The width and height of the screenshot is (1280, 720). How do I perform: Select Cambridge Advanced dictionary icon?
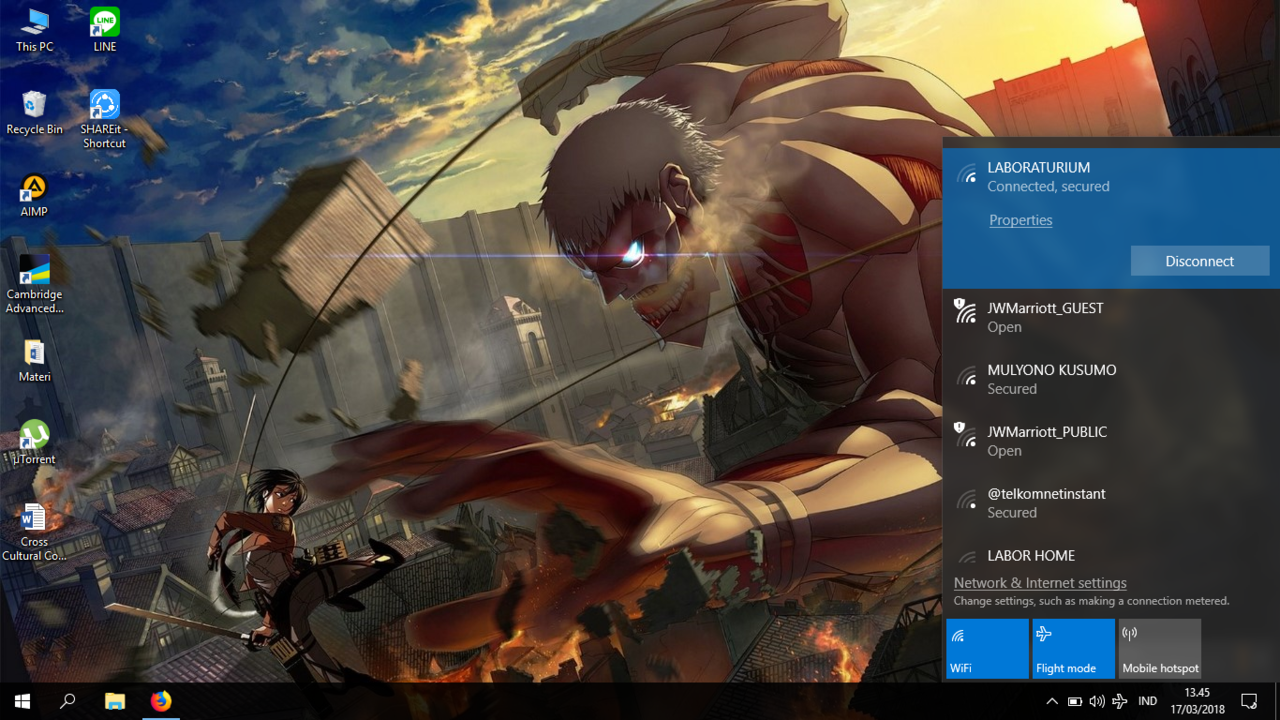[34, 285]
